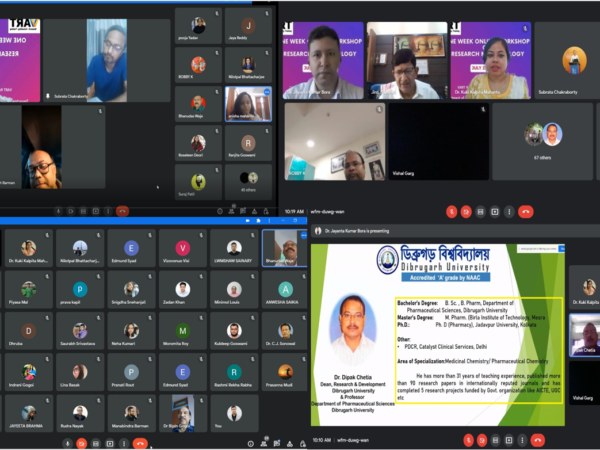Turn on red camera in the 10:10 AM call
This screenshot has width=600, height=450.
point(482,440)
